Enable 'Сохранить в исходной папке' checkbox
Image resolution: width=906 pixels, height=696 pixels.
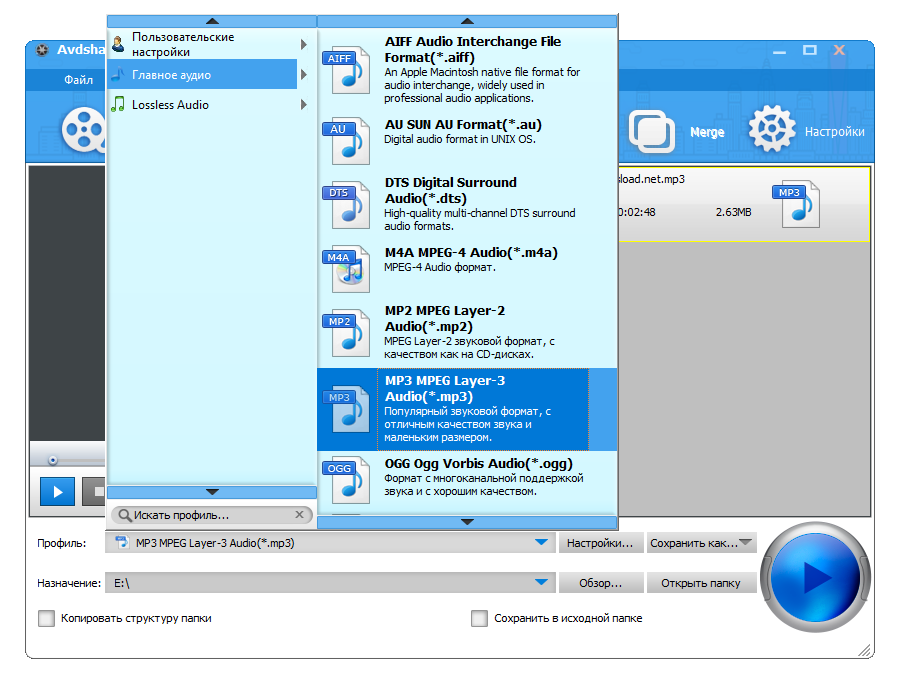[x=479, y=619]
